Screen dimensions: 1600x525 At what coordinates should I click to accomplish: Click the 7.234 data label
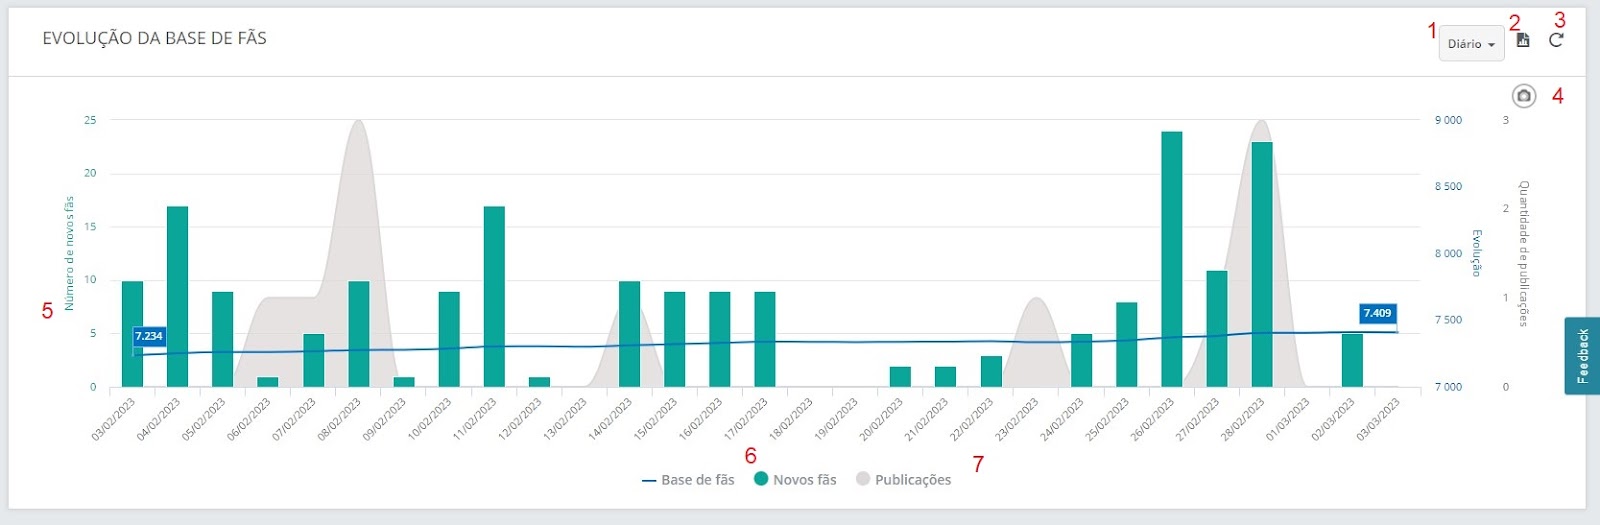(x=148, y=336)
